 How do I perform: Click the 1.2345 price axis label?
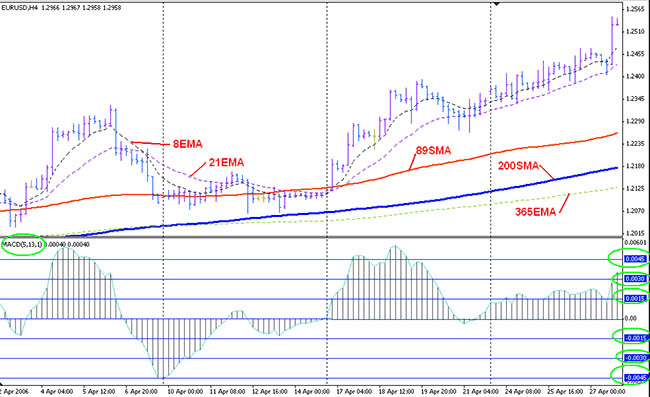coord(636,99)
